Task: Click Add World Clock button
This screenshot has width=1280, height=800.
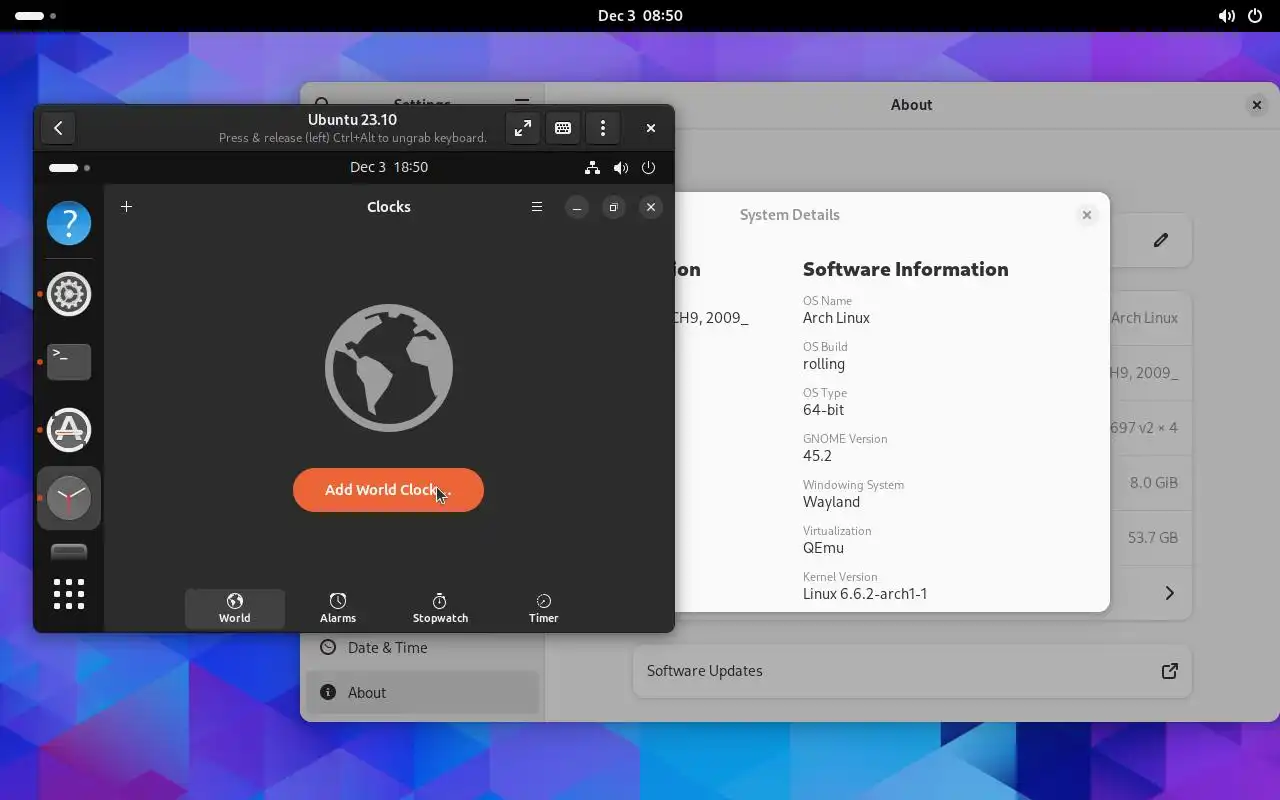Action: point(388,490)
